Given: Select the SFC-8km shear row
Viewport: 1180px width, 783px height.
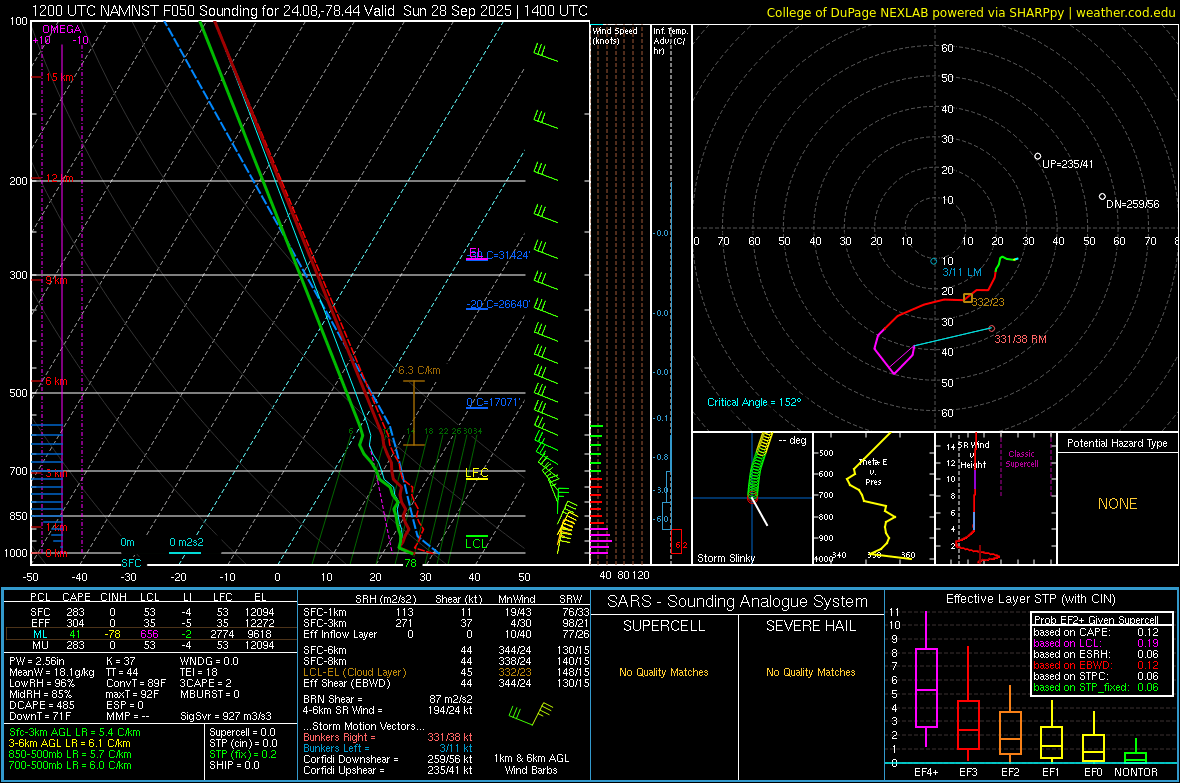Looking at the screenshot, I should (x=446, y=661).
